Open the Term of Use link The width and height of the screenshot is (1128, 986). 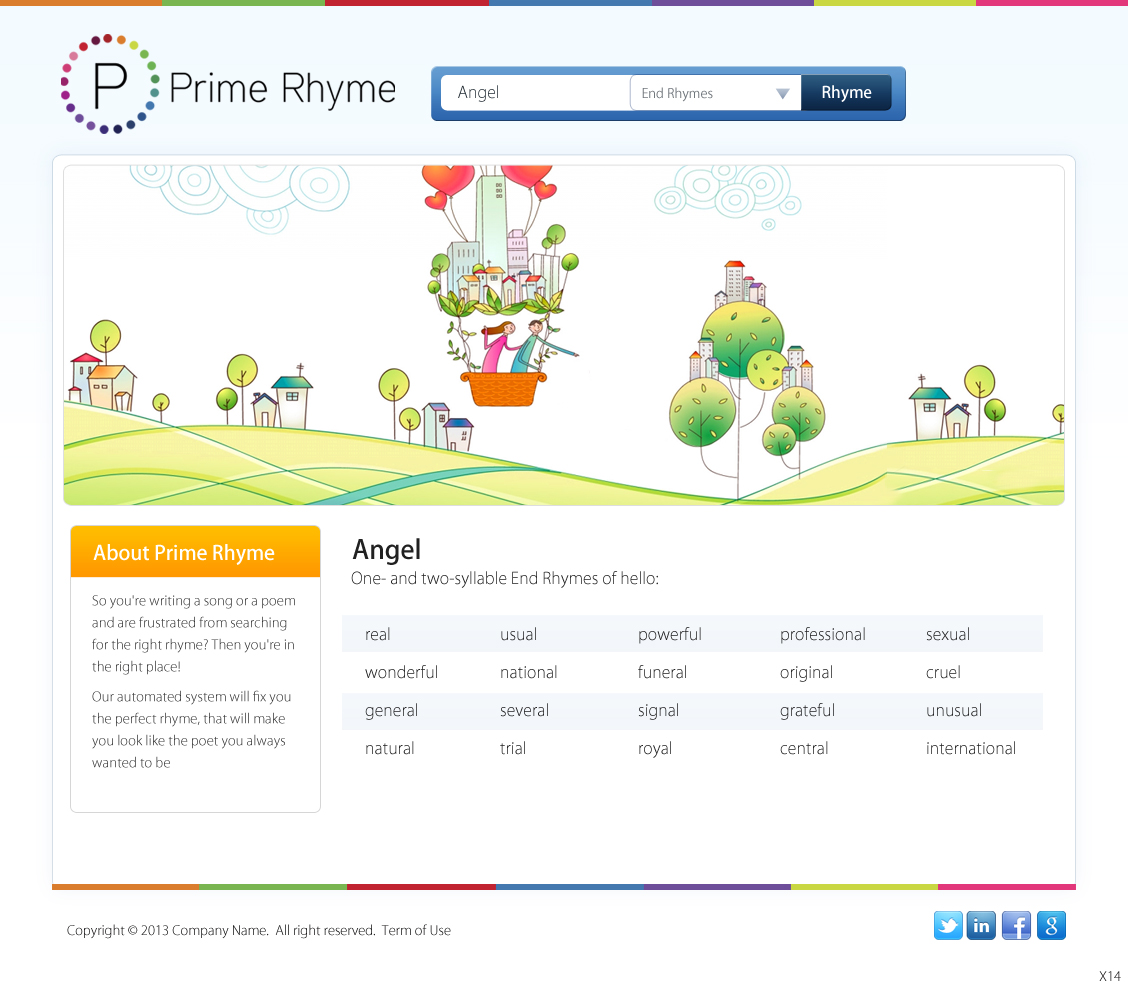(416, 930)
